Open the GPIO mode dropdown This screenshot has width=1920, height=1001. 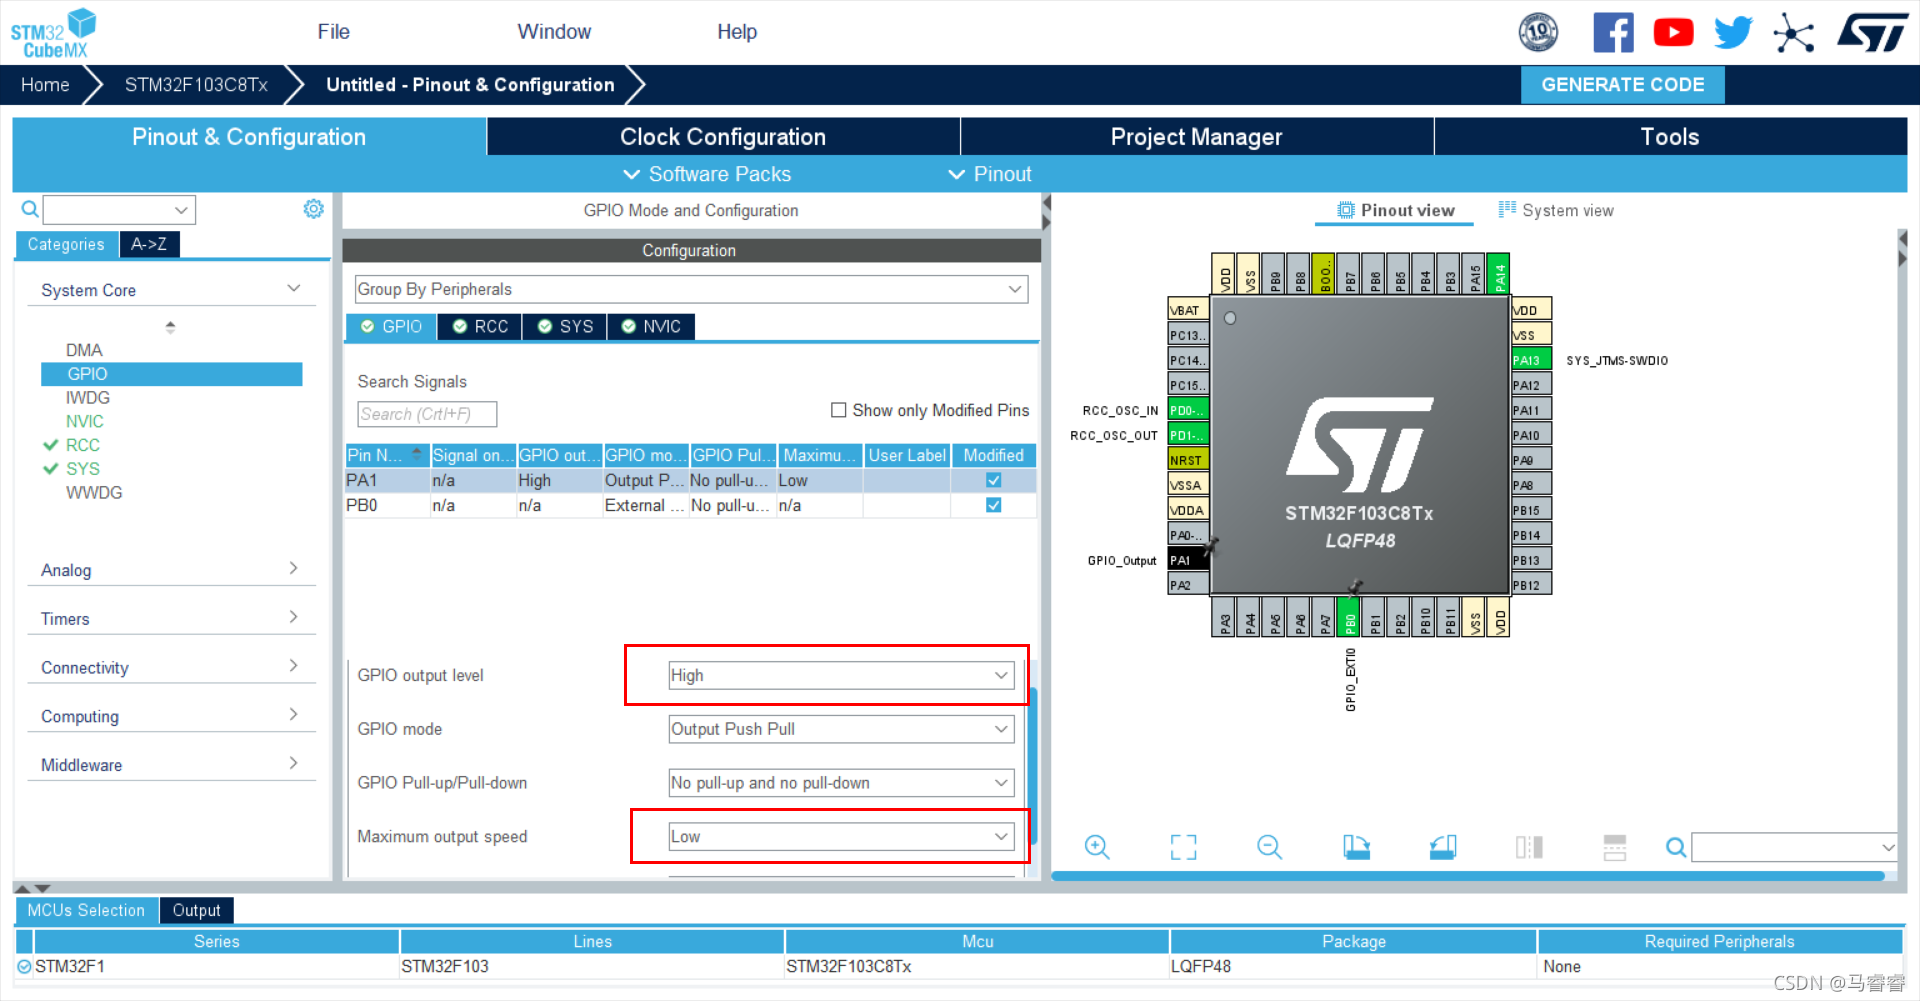pyautogui.click(x=841, y=729)
